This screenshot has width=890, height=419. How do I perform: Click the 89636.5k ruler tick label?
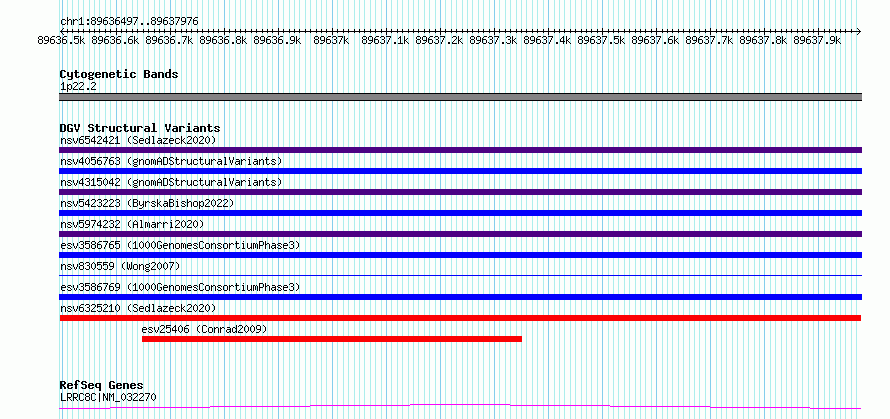61,40
